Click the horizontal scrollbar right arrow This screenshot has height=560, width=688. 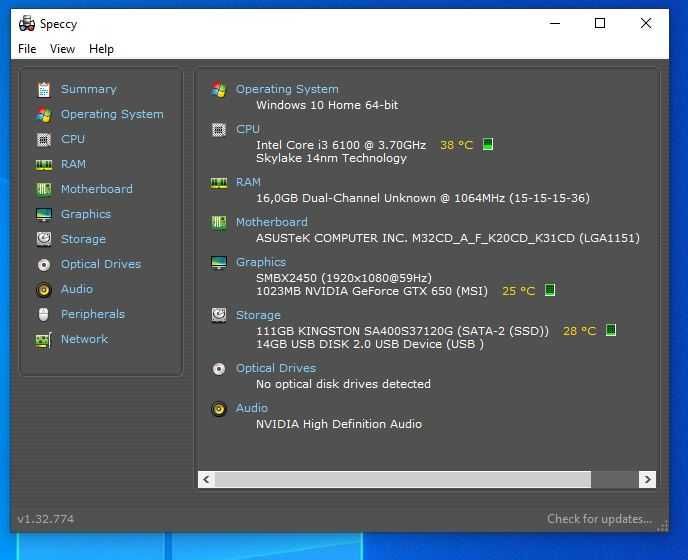[x=648, y=479]
